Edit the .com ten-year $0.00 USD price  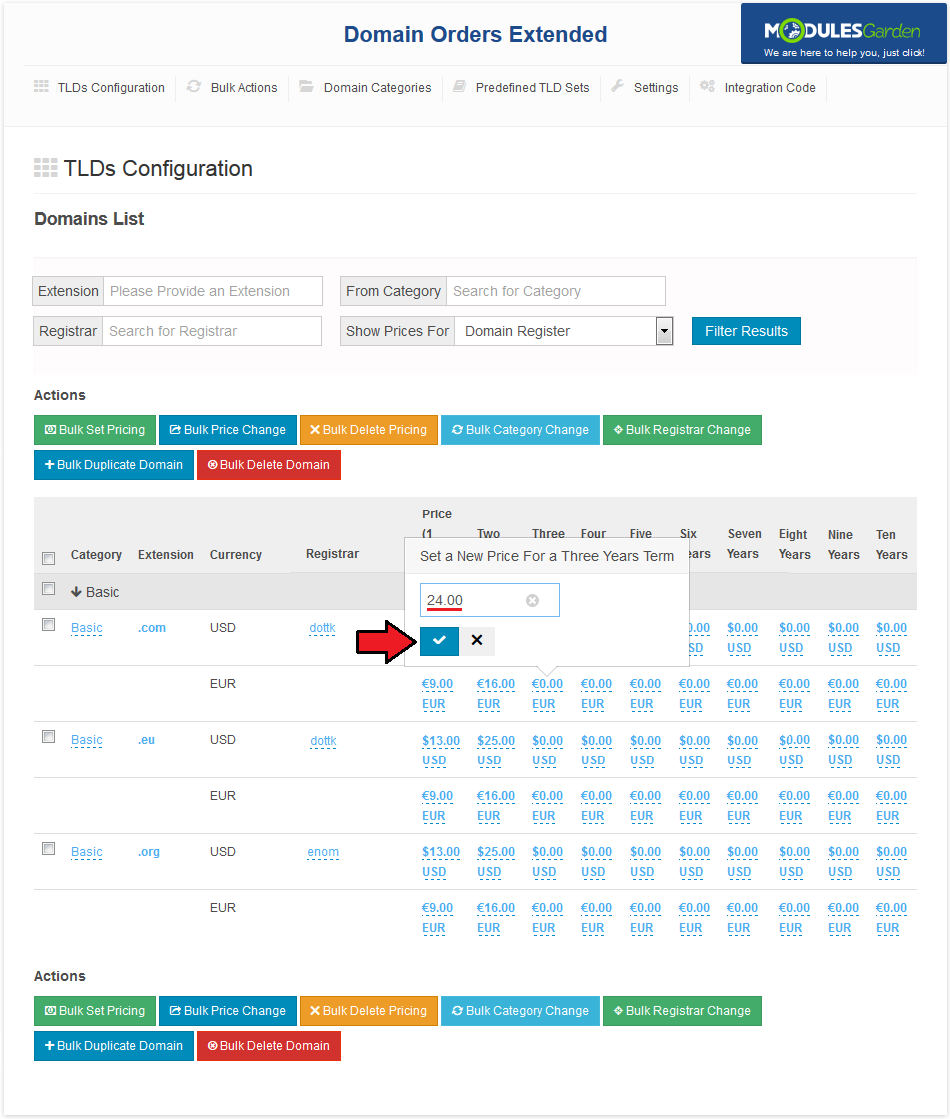pyautogui.click(x=891, y=637)
